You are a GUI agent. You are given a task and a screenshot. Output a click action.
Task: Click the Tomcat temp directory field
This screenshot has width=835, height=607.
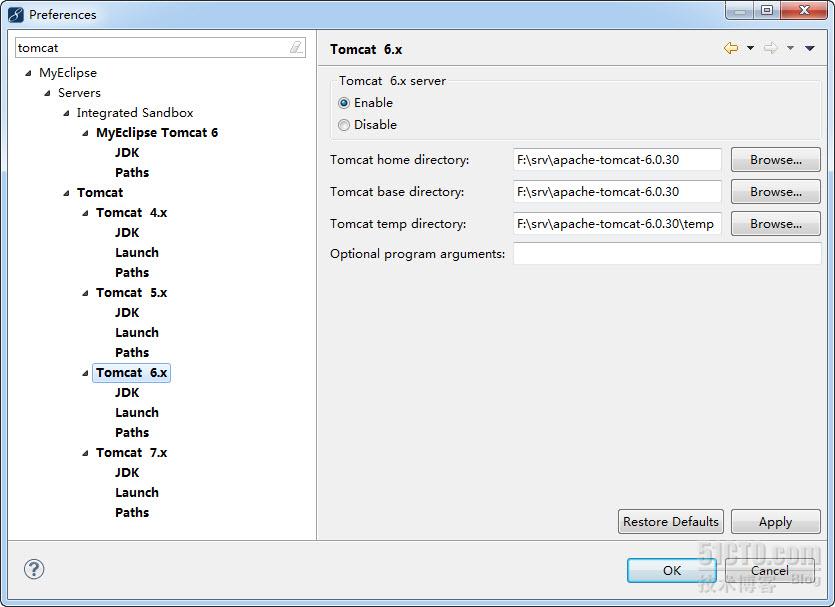tap(617, 224)
